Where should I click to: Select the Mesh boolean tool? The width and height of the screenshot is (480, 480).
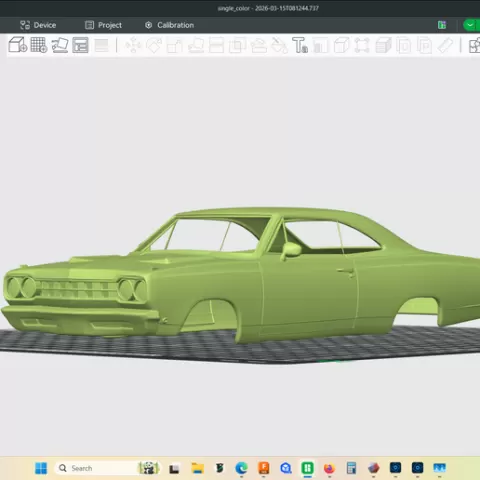pos(237,45)
